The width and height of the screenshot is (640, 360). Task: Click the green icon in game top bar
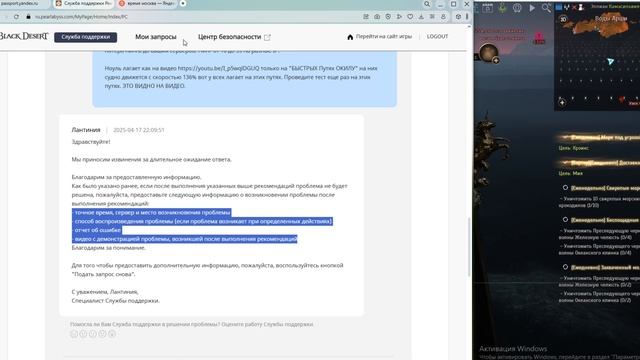point(502,8)
